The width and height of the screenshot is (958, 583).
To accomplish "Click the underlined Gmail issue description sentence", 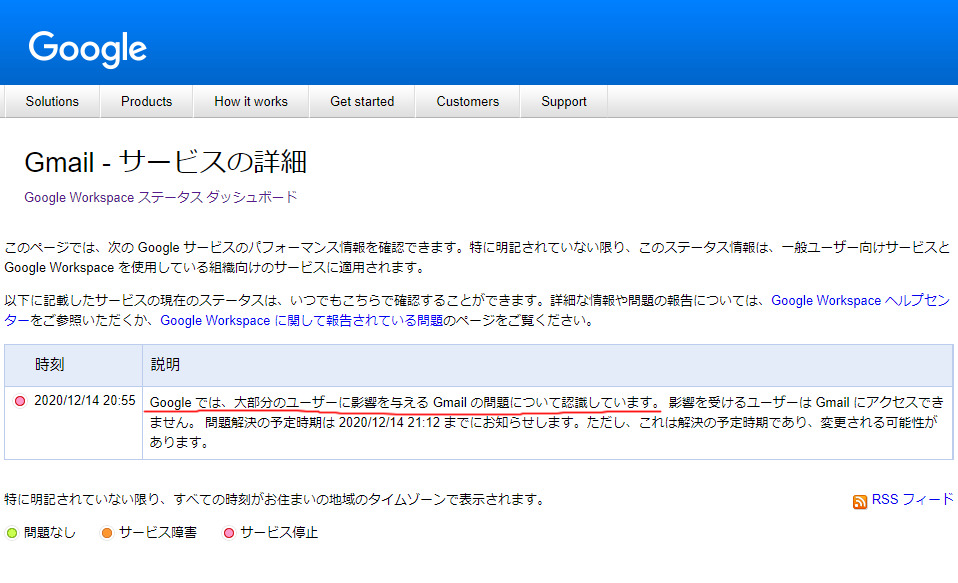I will (x=405, y=403).
